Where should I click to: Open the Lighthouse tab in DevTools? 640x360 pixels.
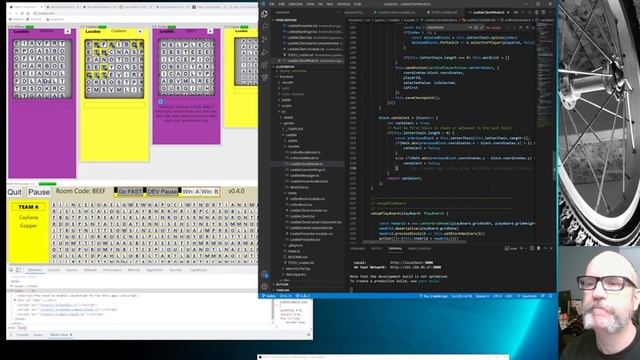pyautogui.click(x=198, y=270)
